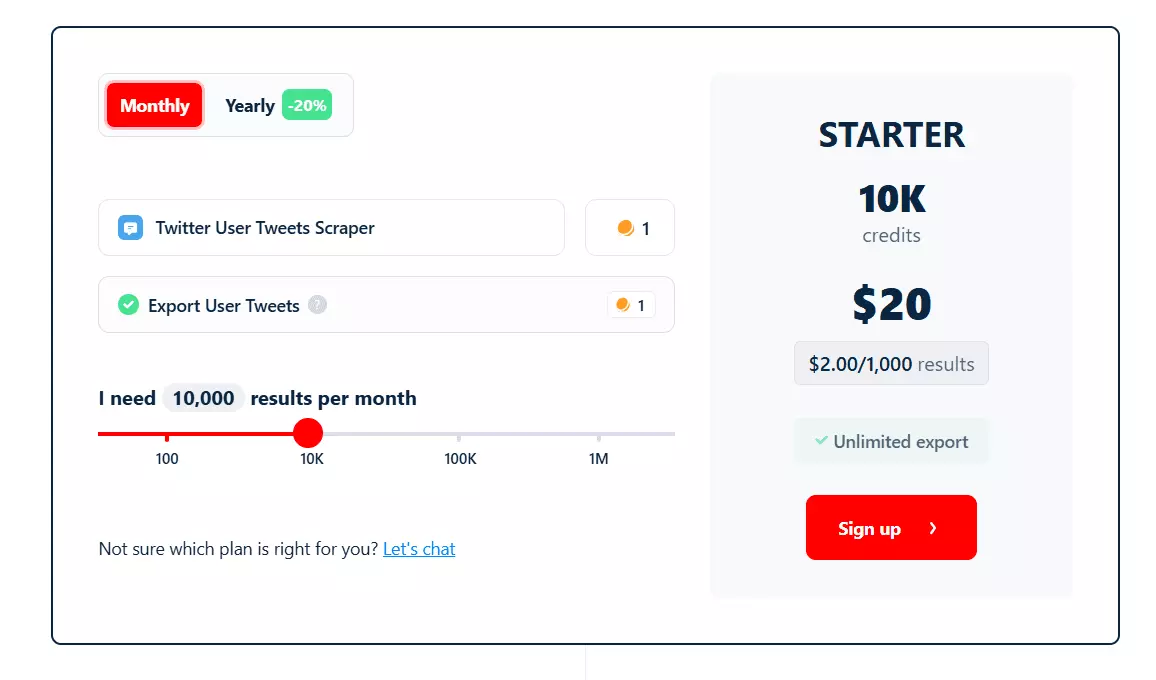Click the 10K credits figure on Starter card
1156x680 pixels.
[x=891, y=200]
